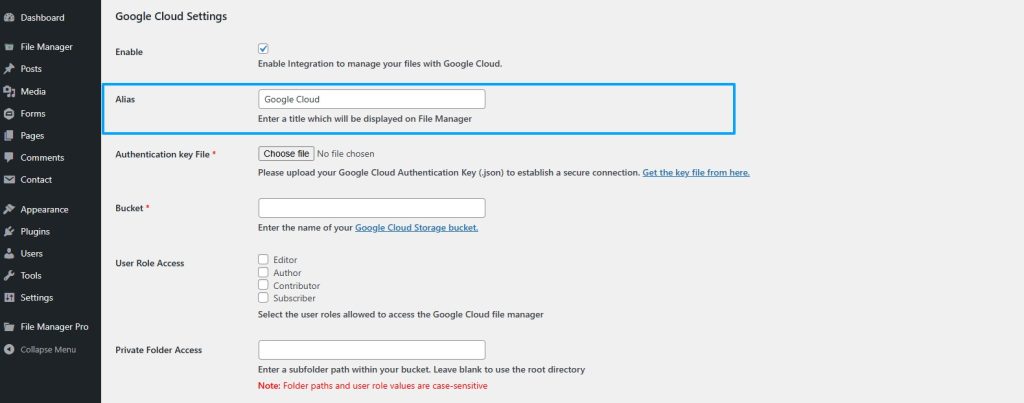Focus the Alias text field
This screenshot has height=403, width=1024.
coord(372,99)
